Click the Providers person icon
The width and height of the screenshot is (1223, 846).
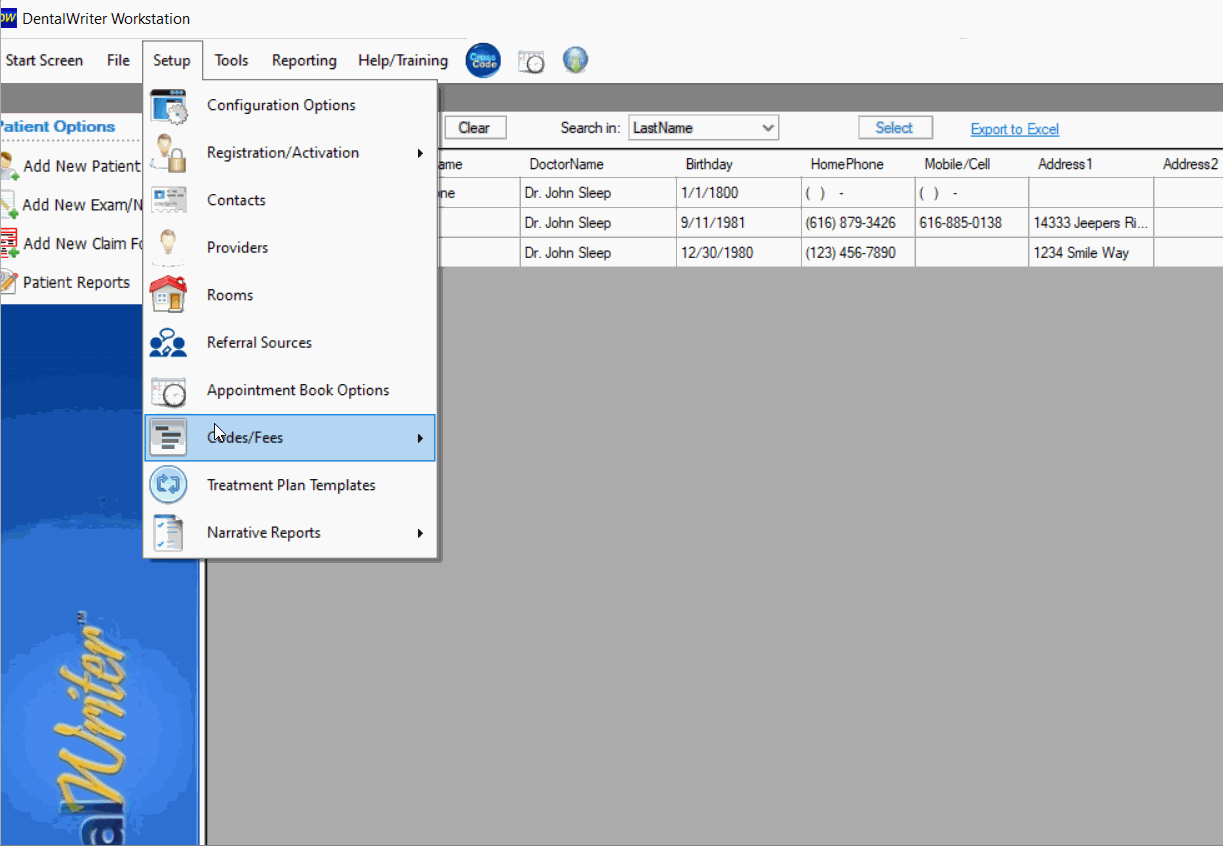point(168,247)
